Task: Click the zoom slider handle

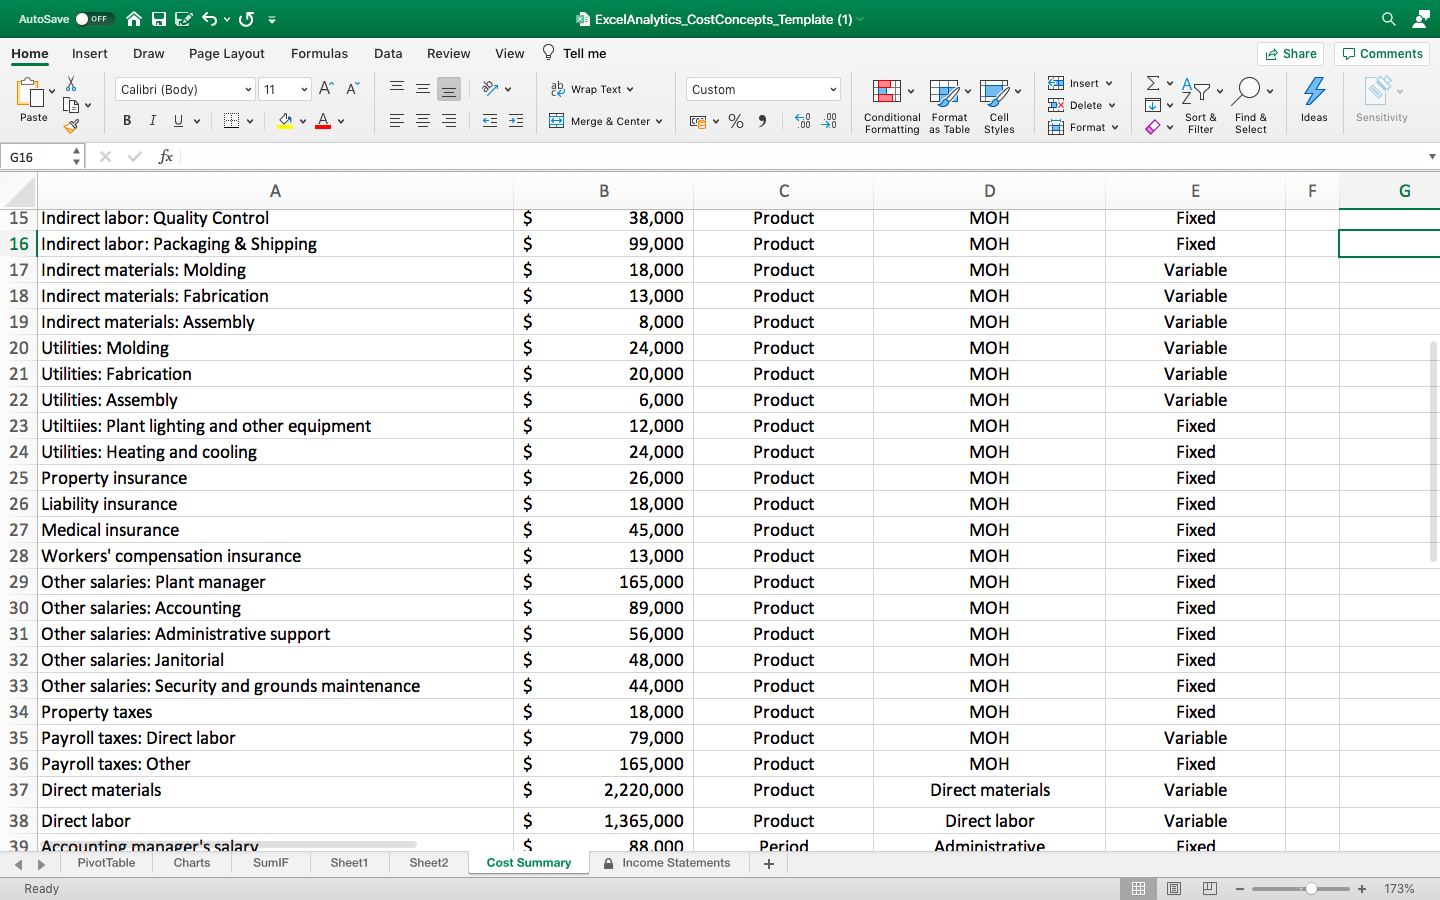Action: (1311, 888)
